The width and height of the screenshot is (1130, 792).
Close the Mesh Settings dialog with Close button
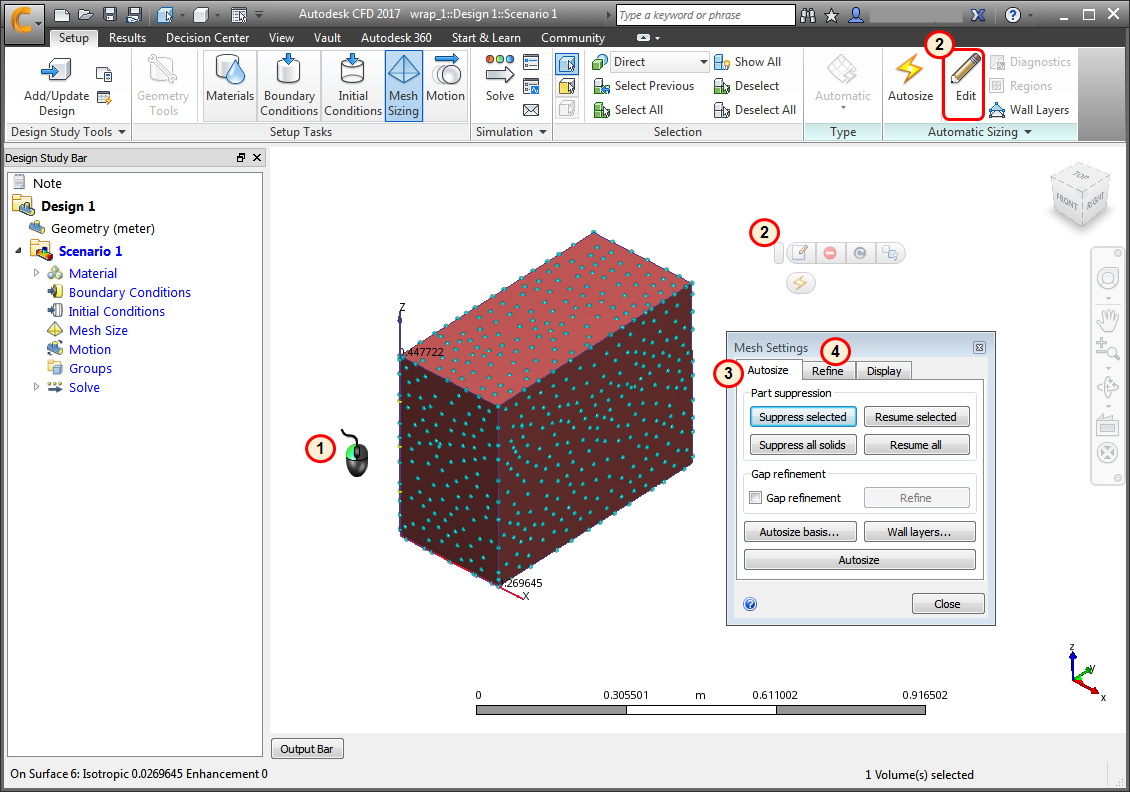click(947, 603)
